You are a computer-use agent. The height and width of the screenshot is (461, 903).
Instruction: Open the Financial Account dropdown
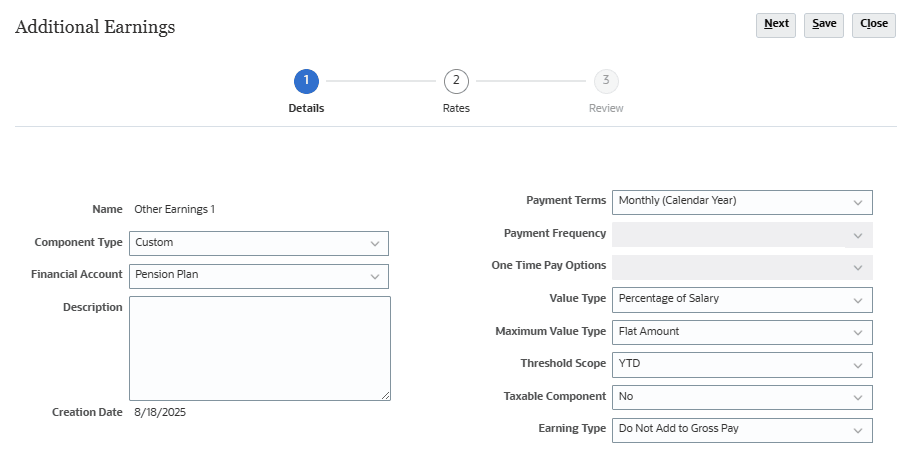coord(259,276)
